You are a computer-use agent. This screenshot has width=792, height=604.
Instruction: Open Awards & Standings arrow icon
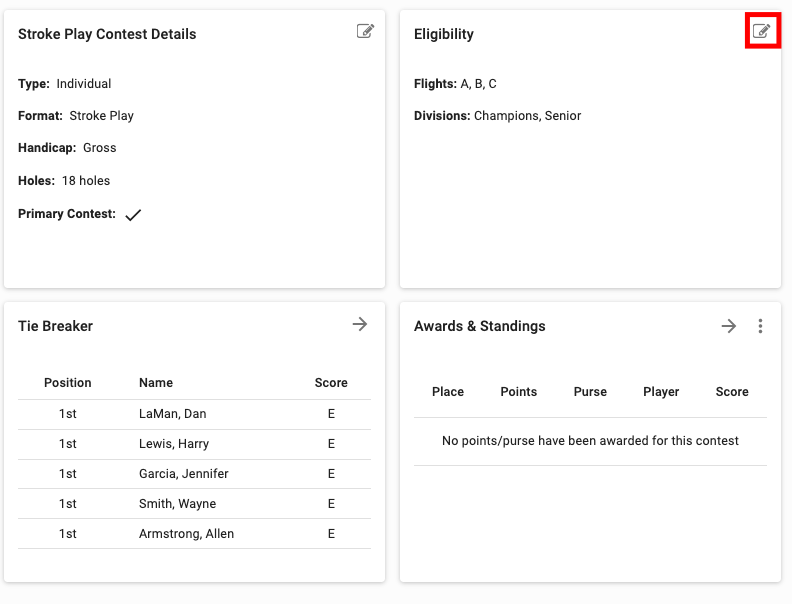[x=729, y=326]
